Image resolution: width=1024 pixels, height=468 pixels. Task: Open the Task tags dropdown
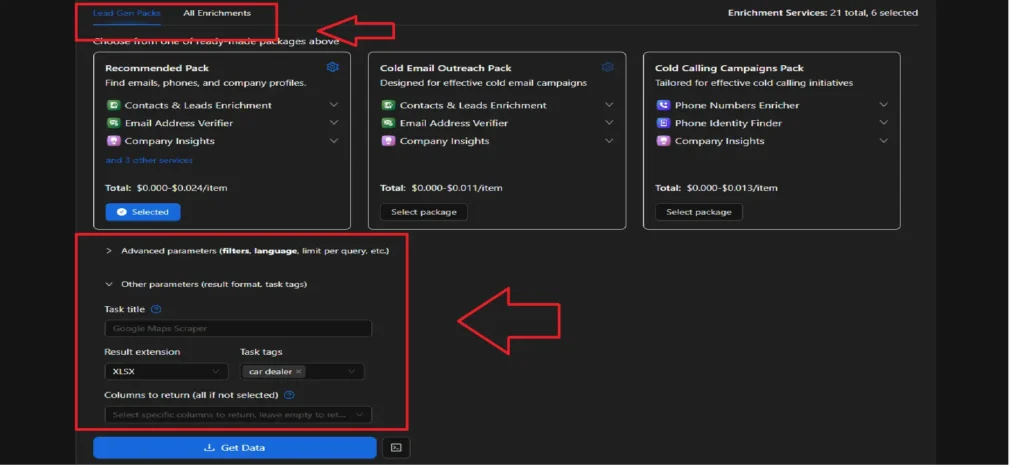[x=301, y=371]
